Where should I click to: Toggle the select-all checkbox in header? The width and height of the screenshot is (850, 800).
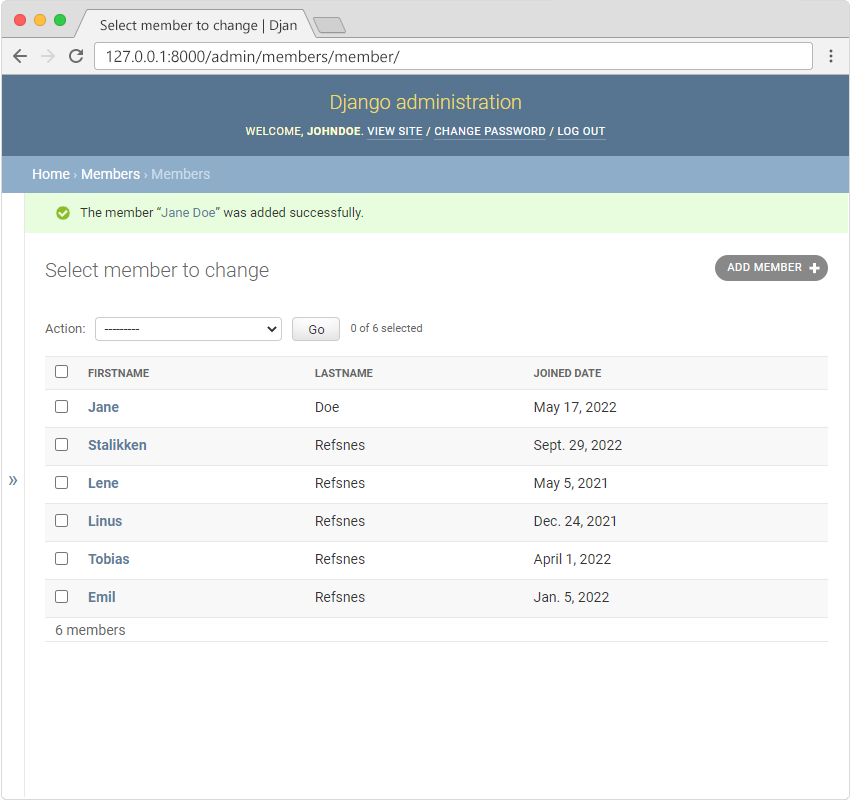pyautogui.click(x=62, y=372)
